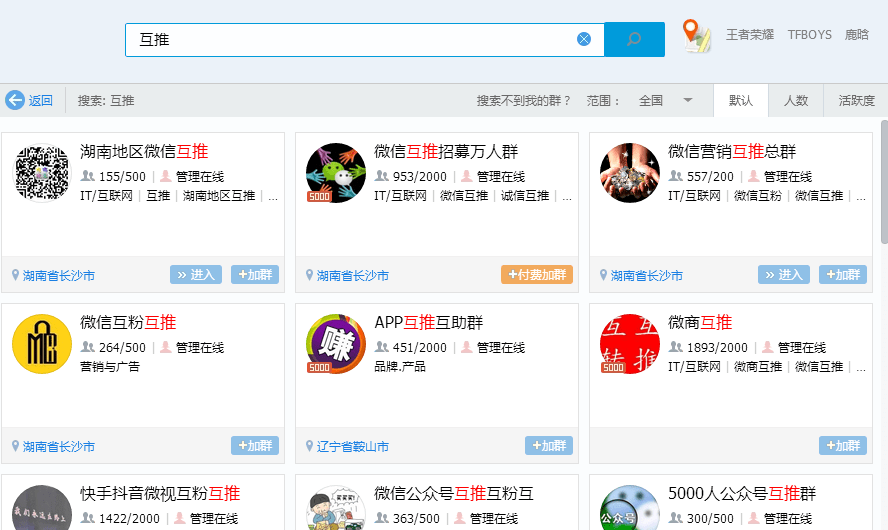The width and height of the screenshot is (888, 530).
Task: Open the 快手抖音微视互粉互推 group title
Action: click(160, 493)
